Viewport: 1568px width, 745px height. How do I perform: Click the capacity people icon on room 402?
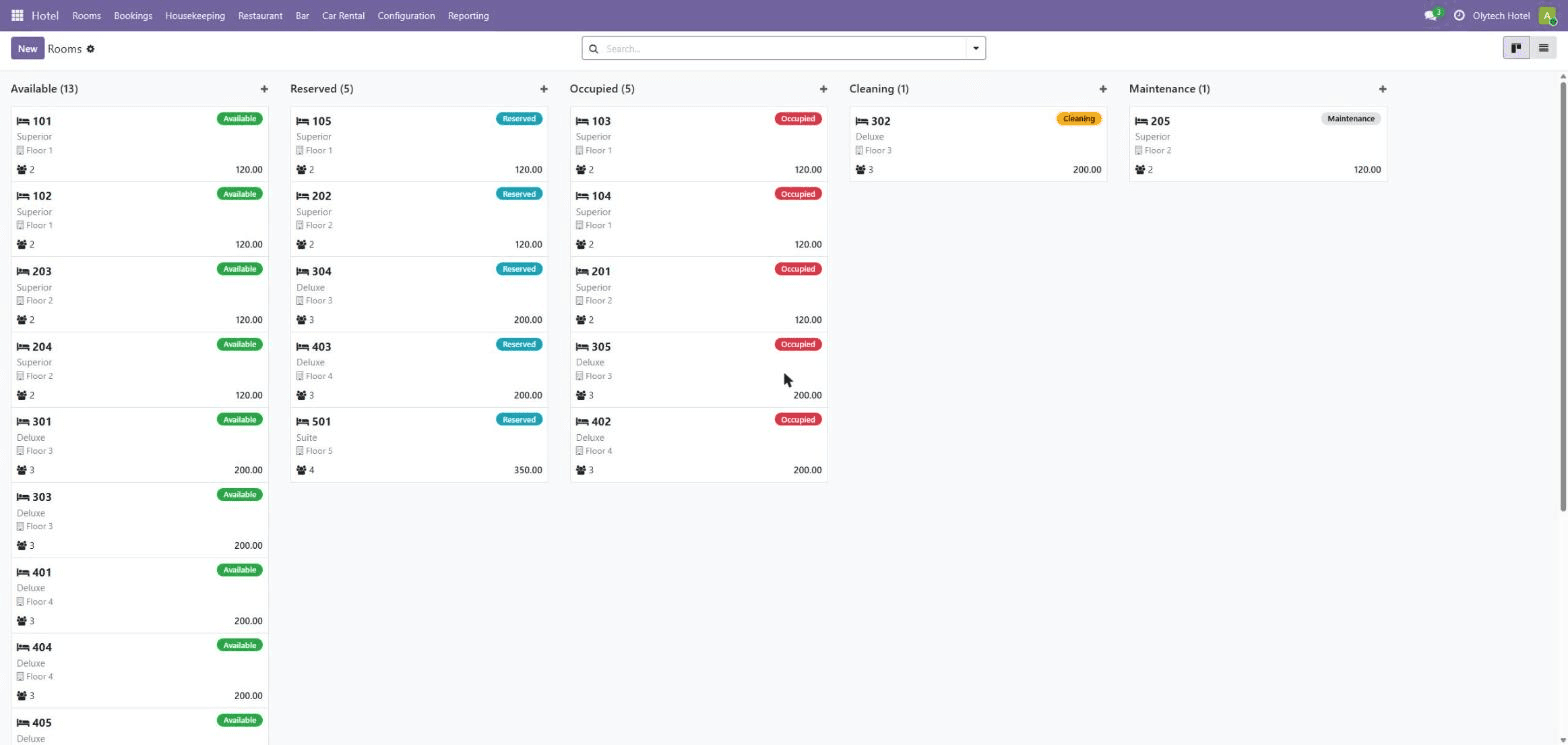click(581, 471)
